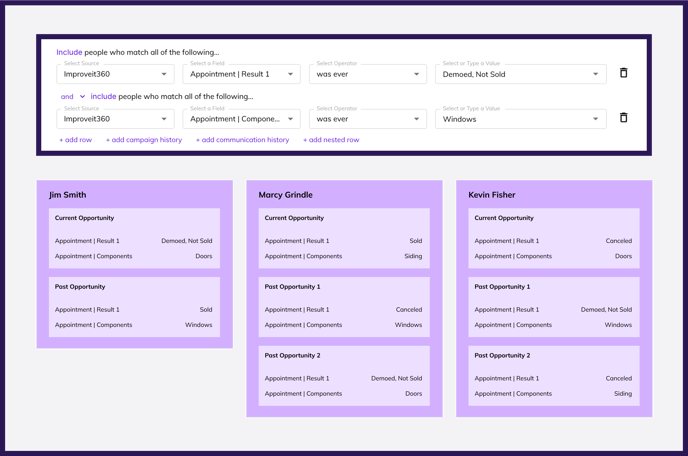Screen dimensions: 688x456
Task: Toggle the purple 'Include' word in first heading
Action: pos(69,52)
